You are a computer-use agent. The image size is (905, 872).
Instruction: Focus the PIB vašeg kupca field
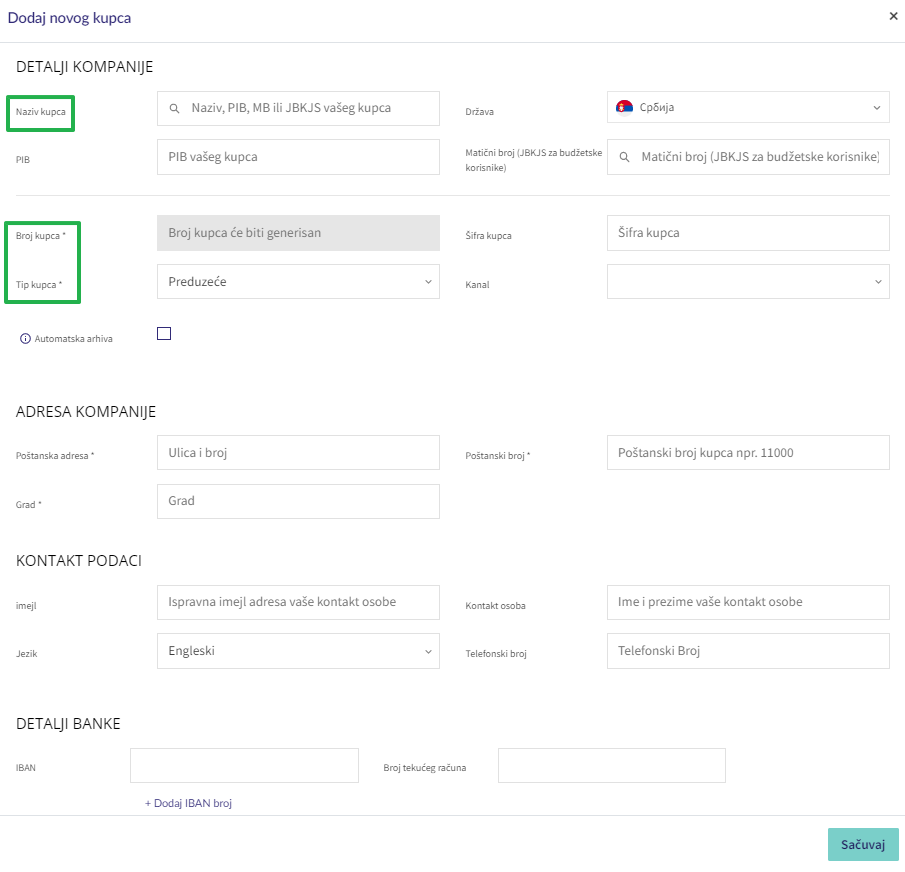tap(298, 157)
